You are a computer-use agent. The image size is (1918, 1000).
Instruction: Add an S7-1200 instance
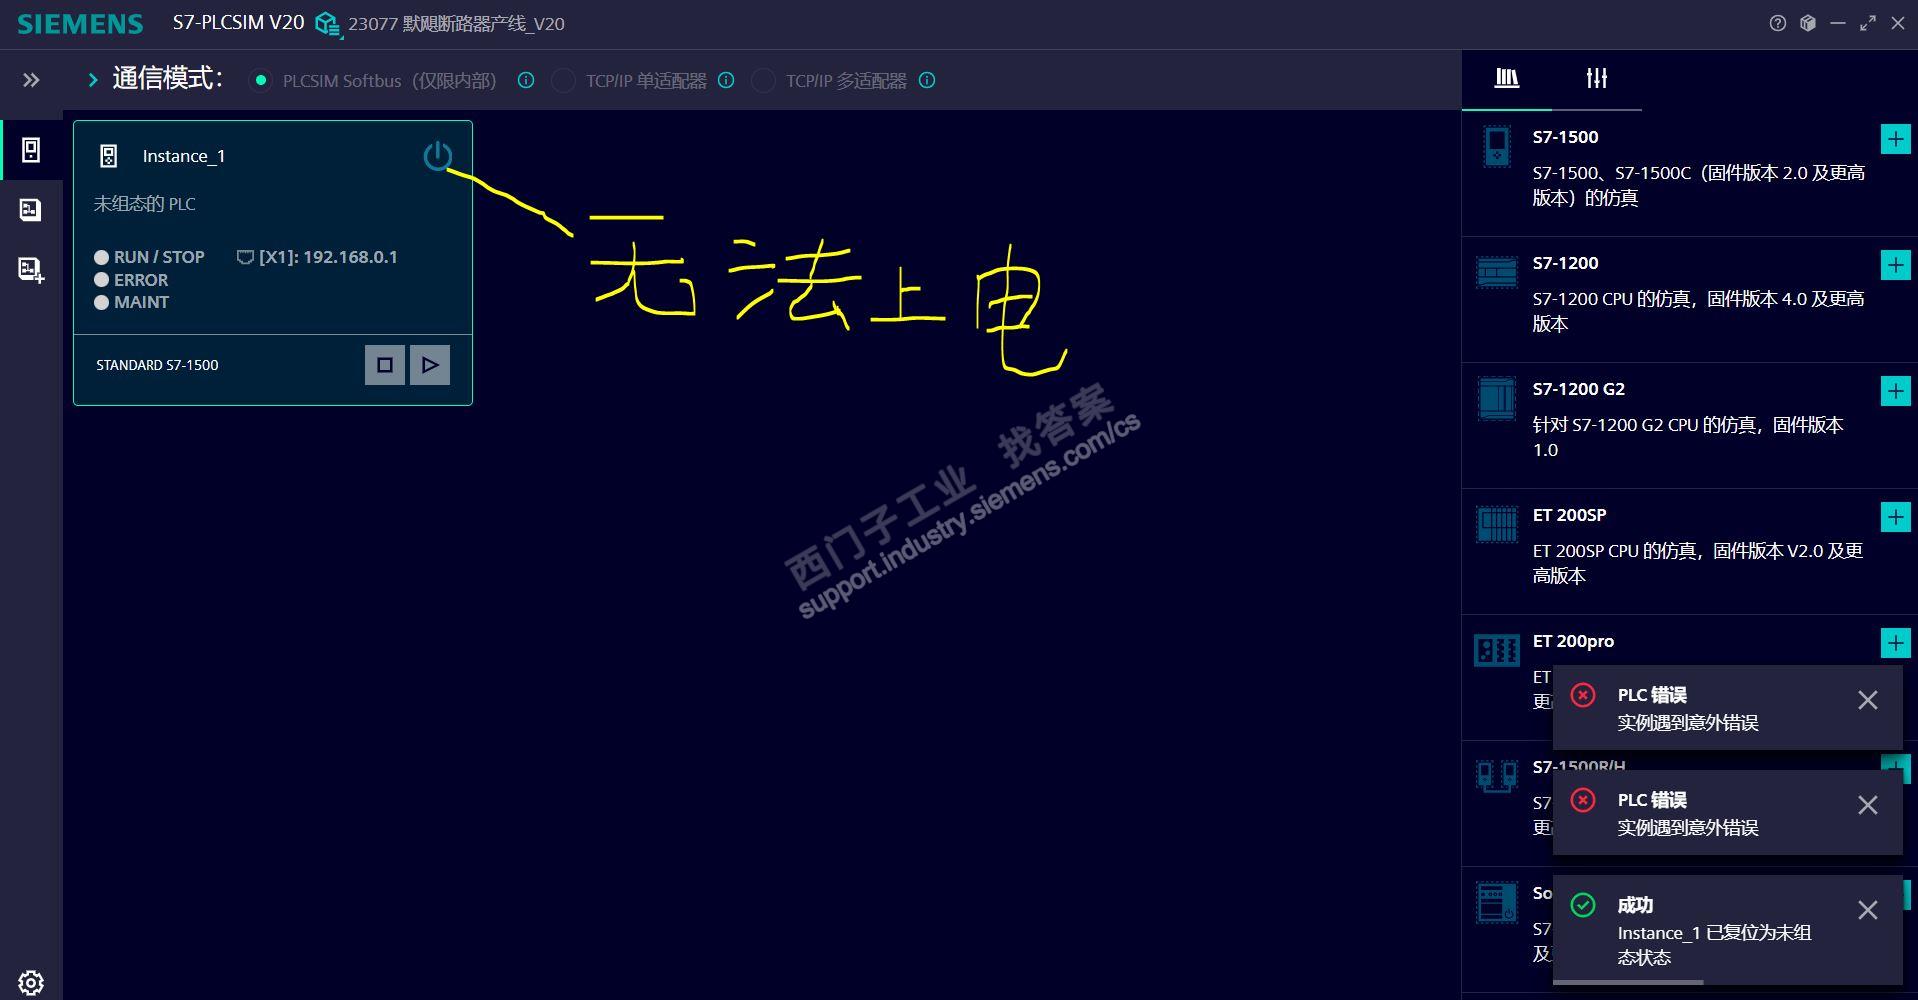pyautogui.click(x=1895, y=265)
